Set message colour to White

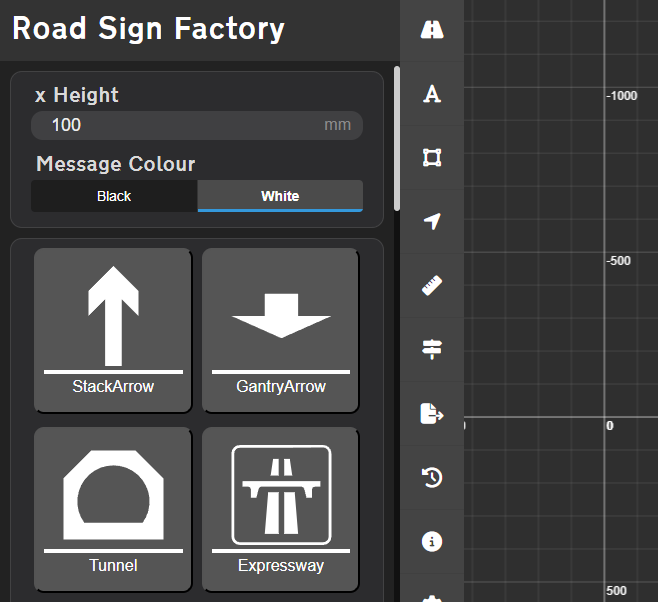point(280,196)
